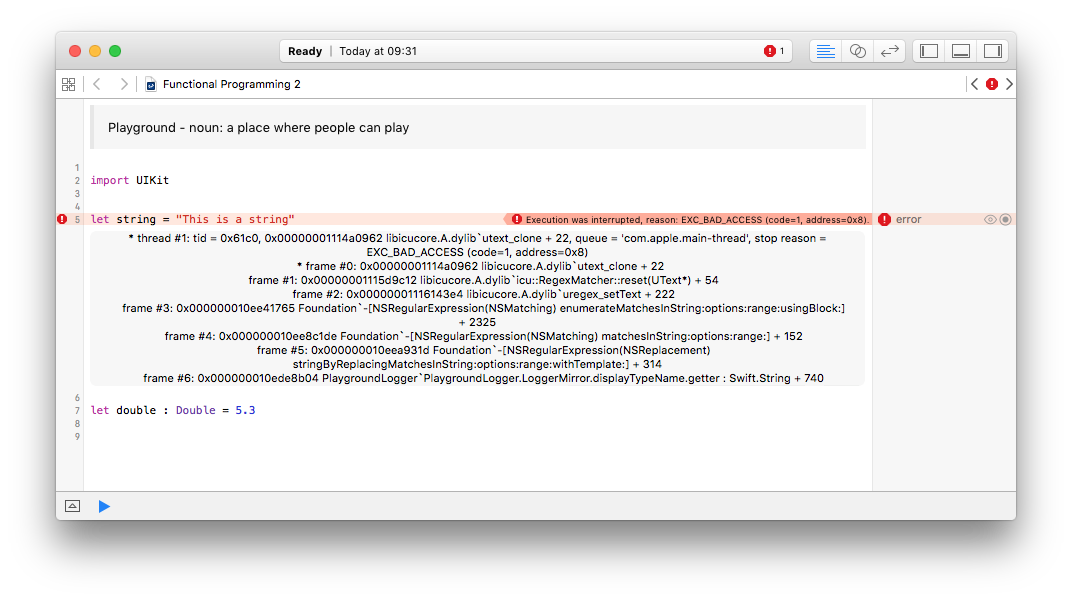
Task: Jump to the previous issue
Action: point(974,84)
